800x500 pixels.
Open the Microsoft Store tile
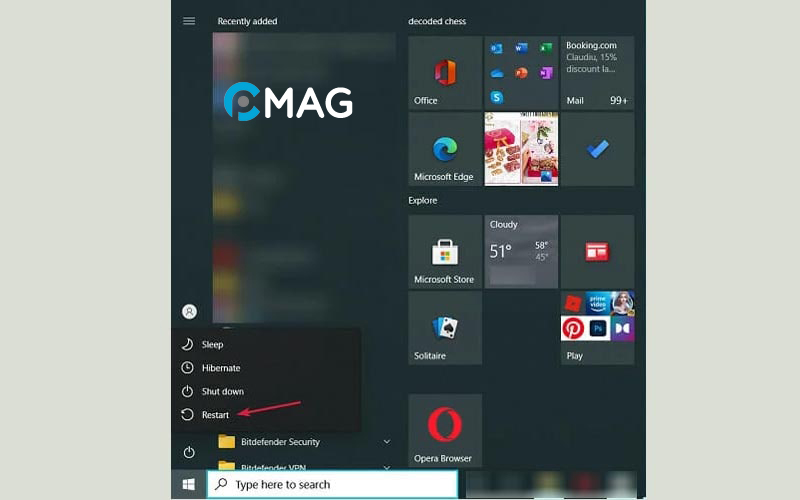coord(445,252)
